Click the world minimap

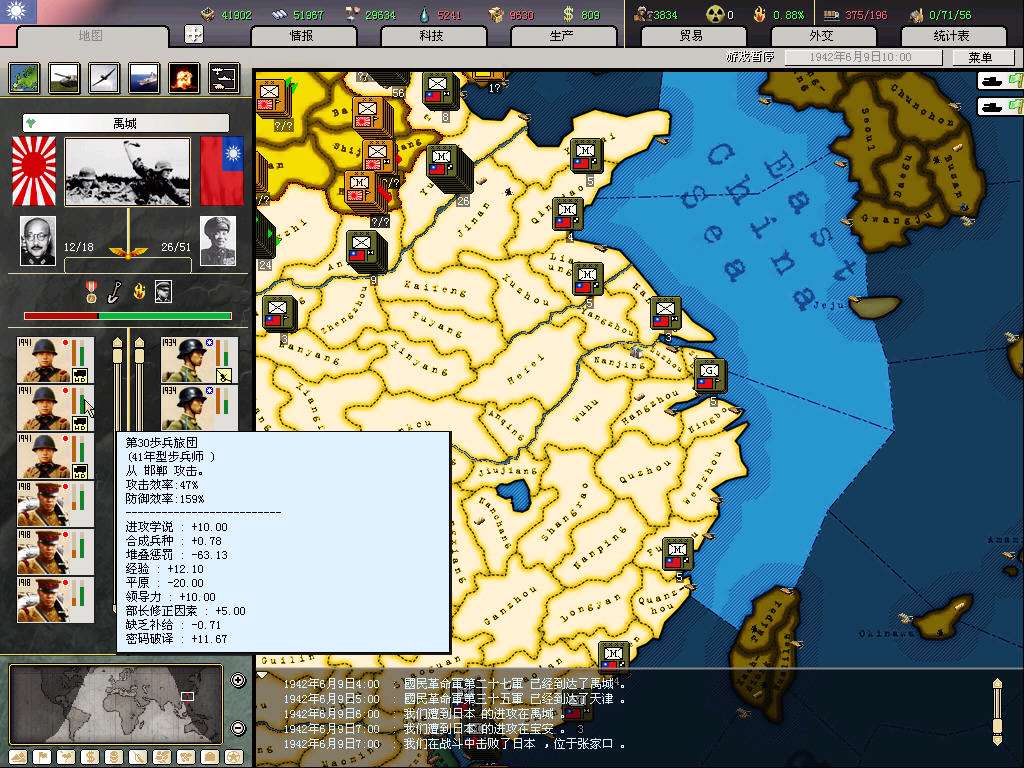(x=116, y=704)
